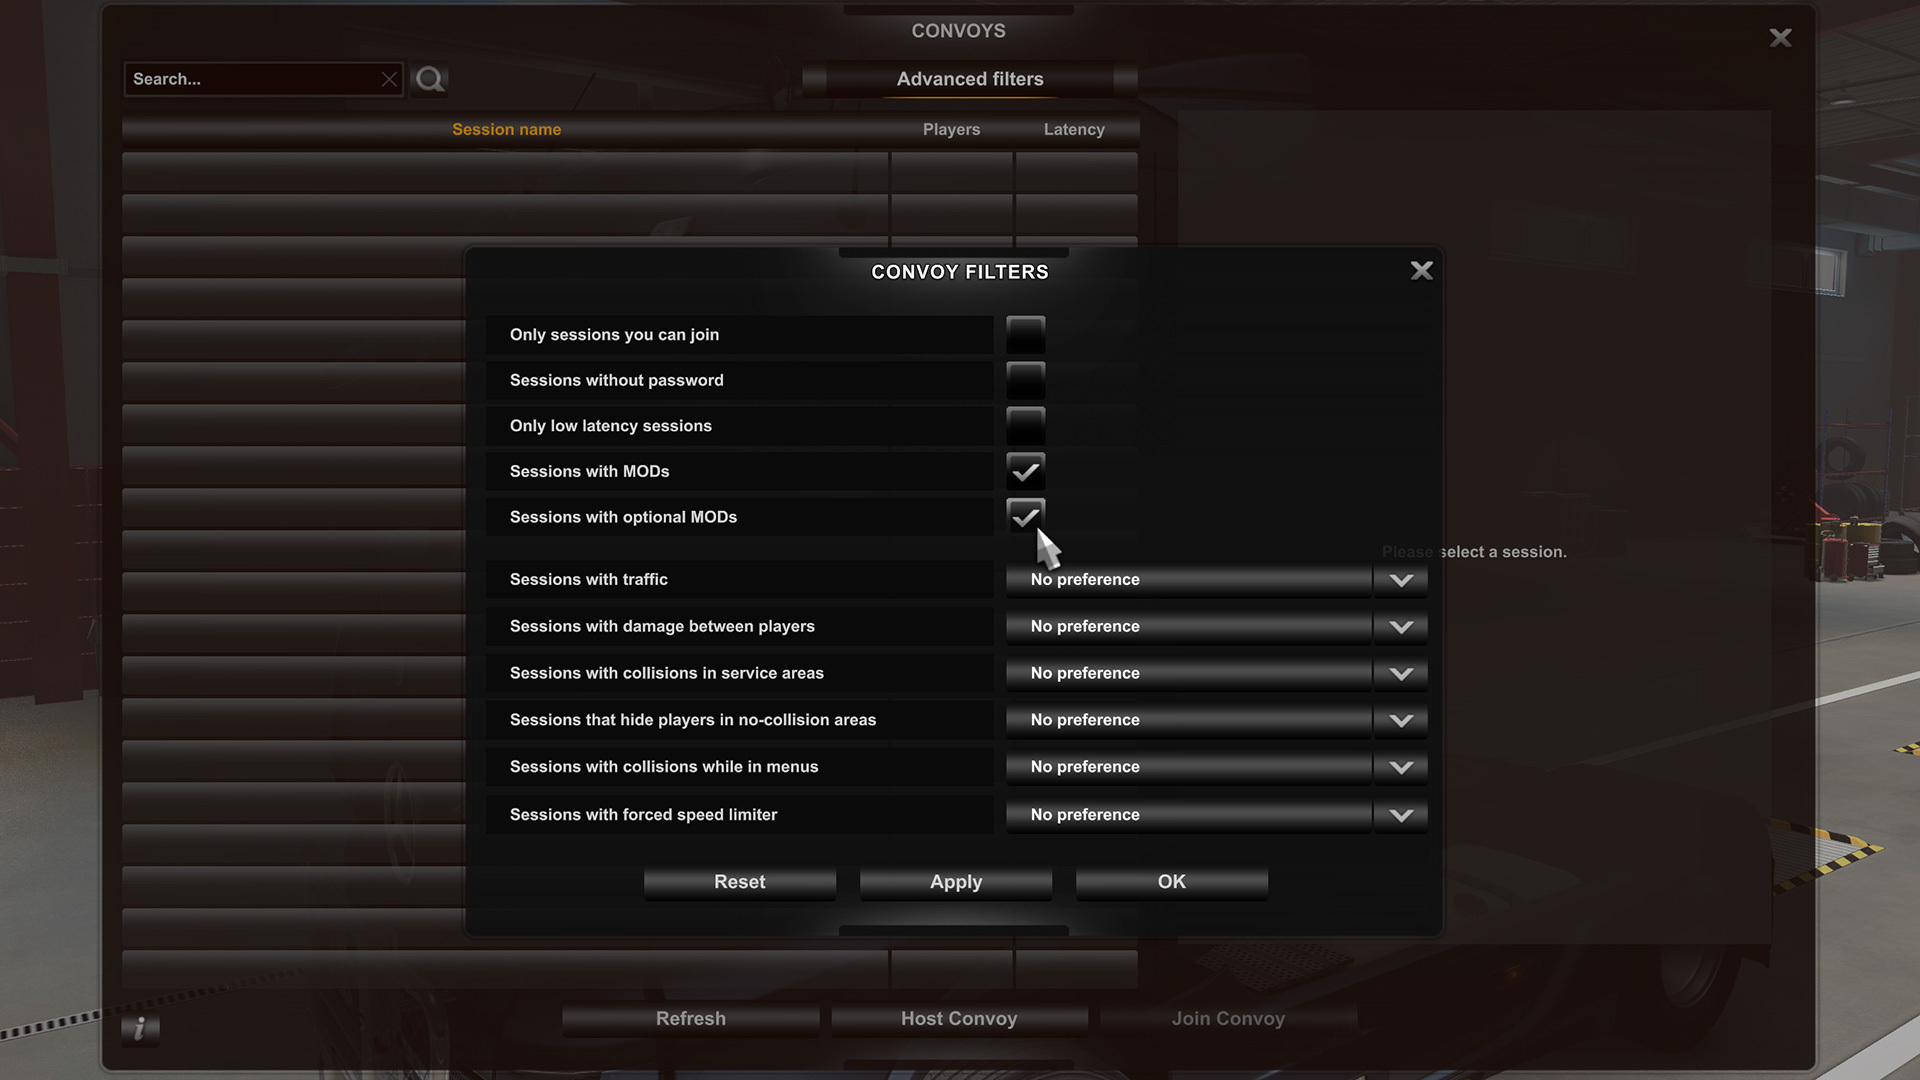Click the magnifier search icon
Image resolution: width=1920 pixels, height=1080 pixels.
[430, 79]
